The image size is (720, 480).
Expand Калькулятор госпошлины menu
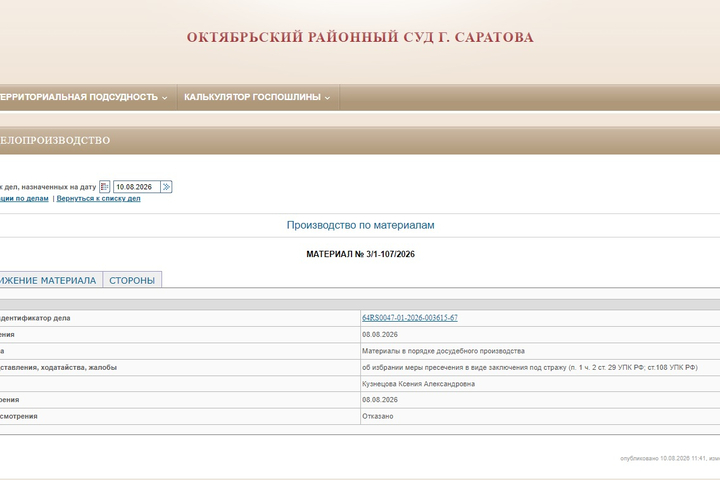click(x=258, y=97)
